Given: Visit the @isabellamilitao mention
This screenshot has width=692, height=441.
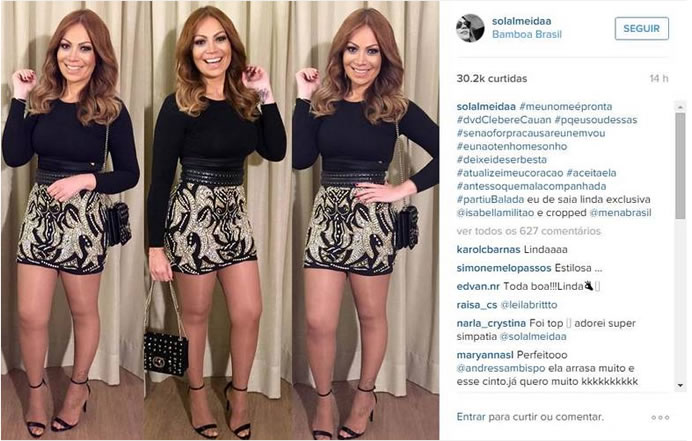Looking at the screenshot, I should (x=495, y=213).
